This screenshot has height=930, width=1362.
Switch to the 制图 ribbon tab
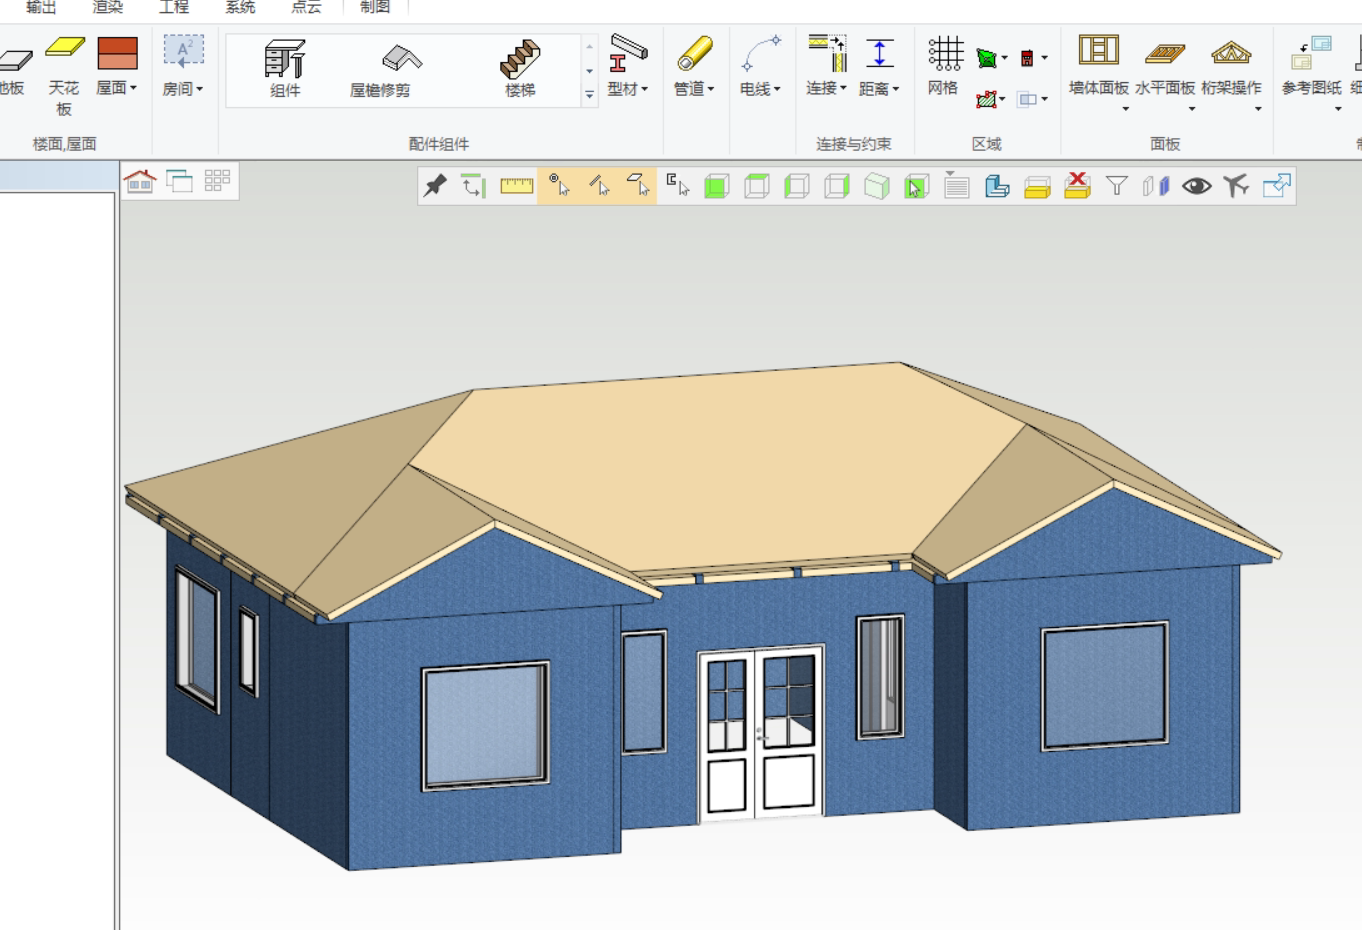[x=375, y=7]
